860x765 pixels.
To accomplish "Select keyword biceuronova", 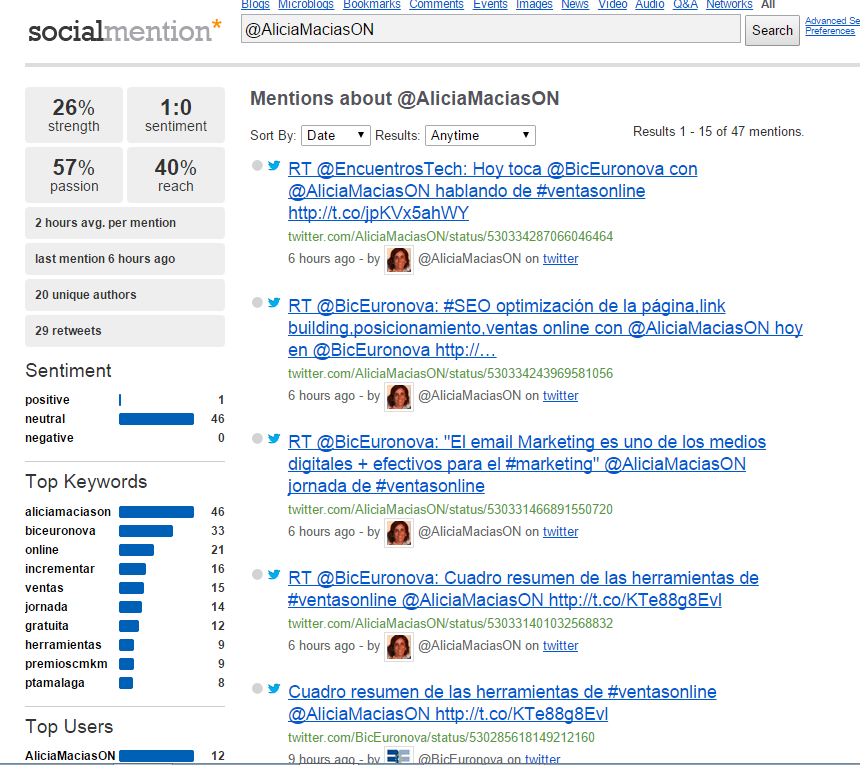I will pyautogui.click(x=60, y=531).
